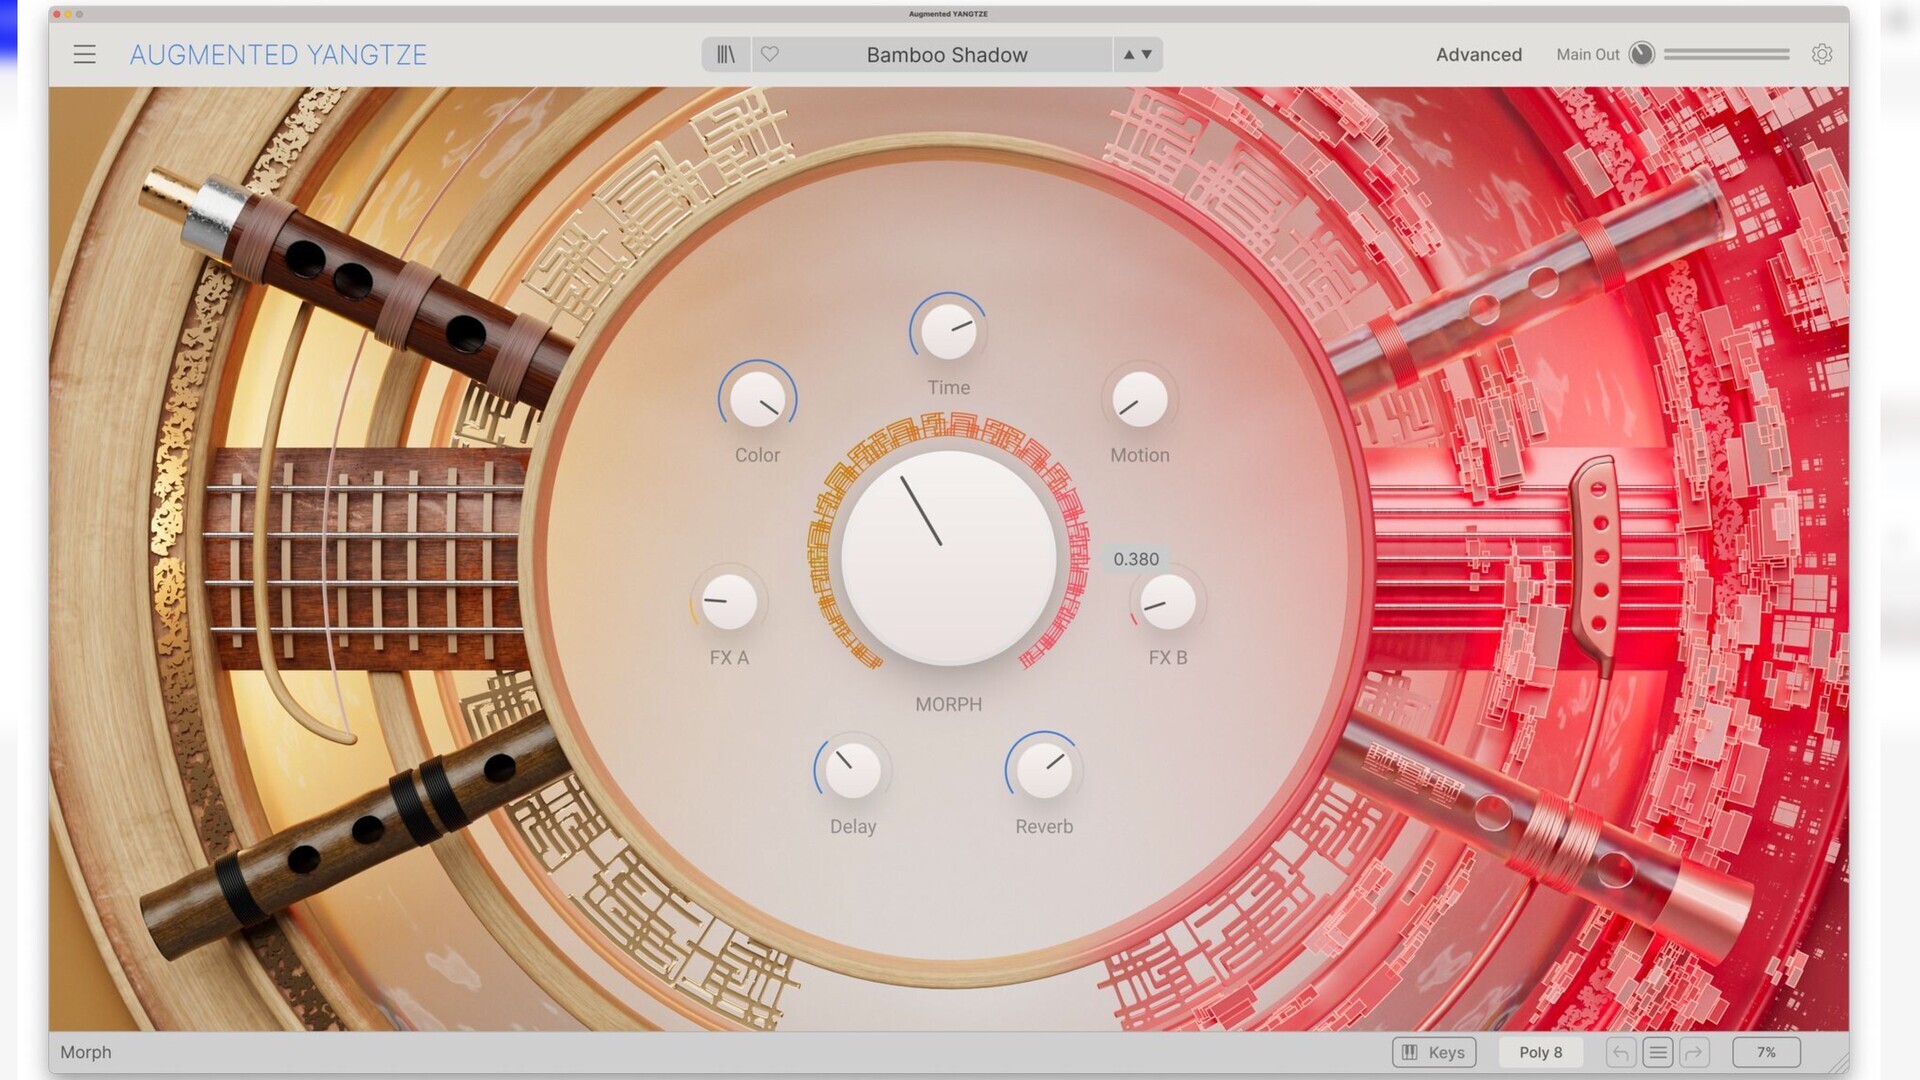Favorite the preset with the heart icon

click(769, 54)
